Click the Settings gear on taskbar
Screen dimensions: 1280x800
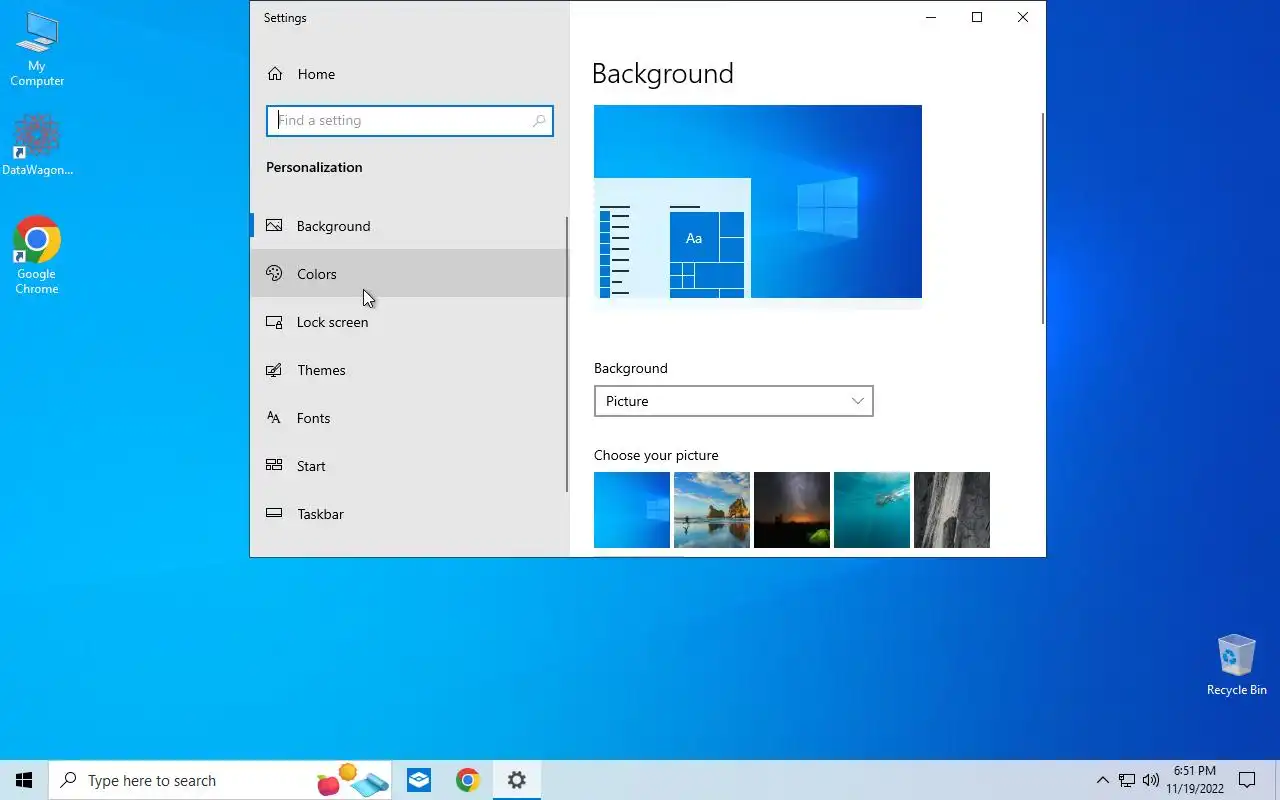coord(516,780)
